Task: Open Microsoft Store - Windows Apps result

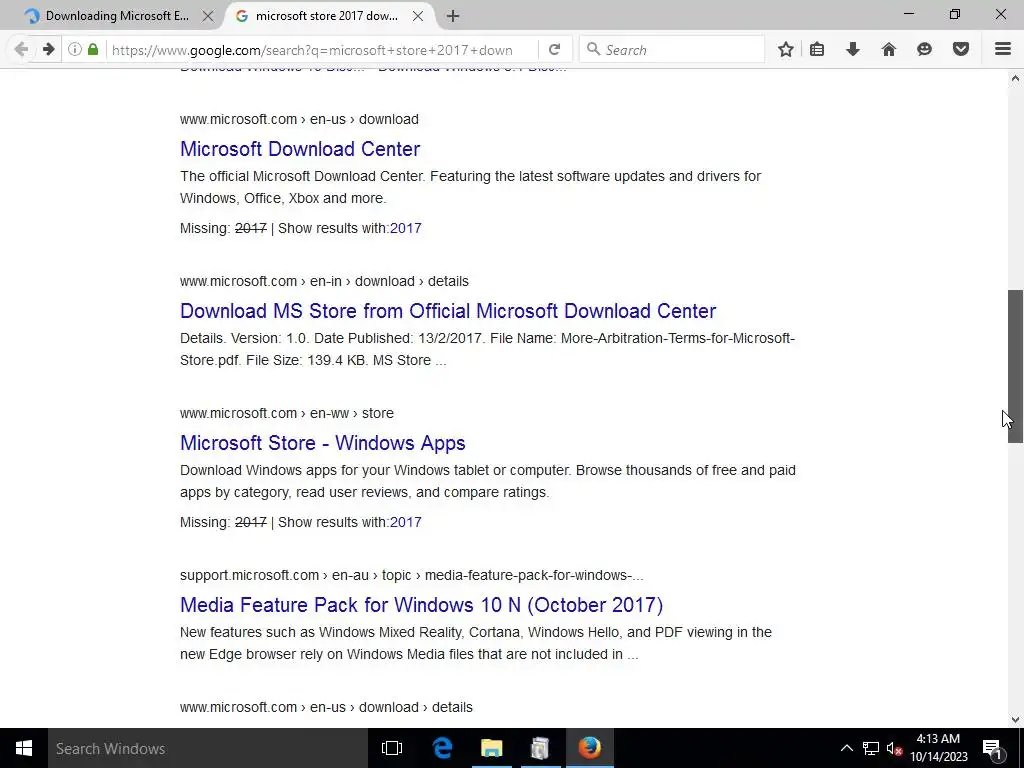Action: (x=323, y=443)
